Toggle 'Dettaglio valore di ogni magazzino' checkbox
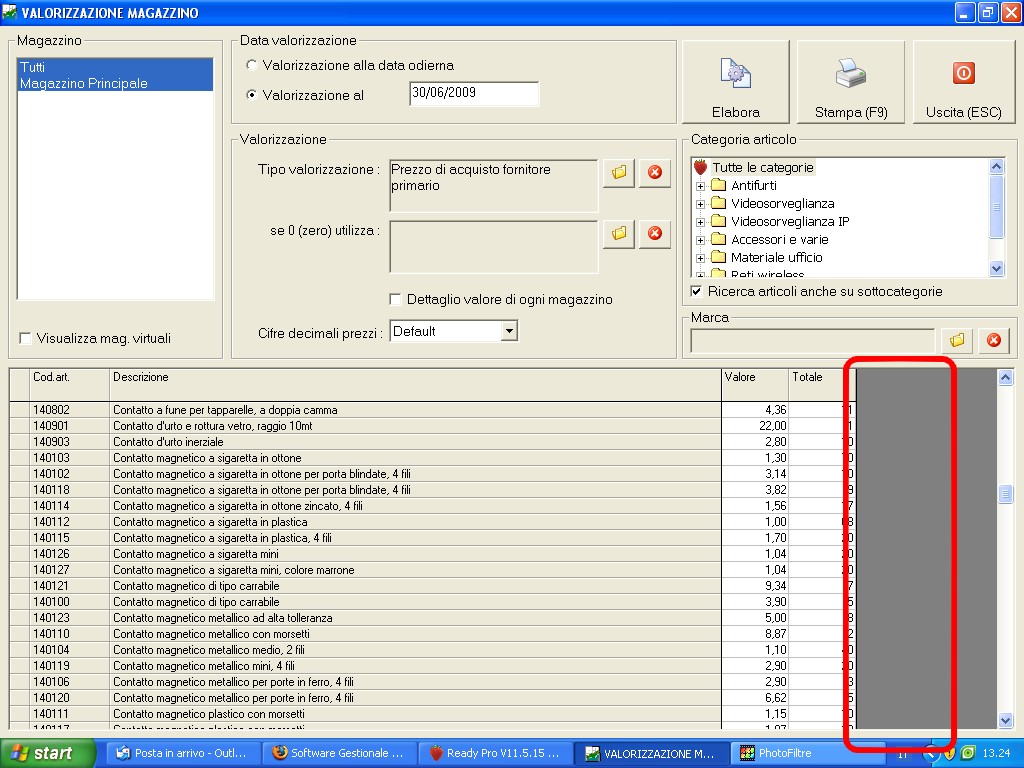 pos(394,300)
